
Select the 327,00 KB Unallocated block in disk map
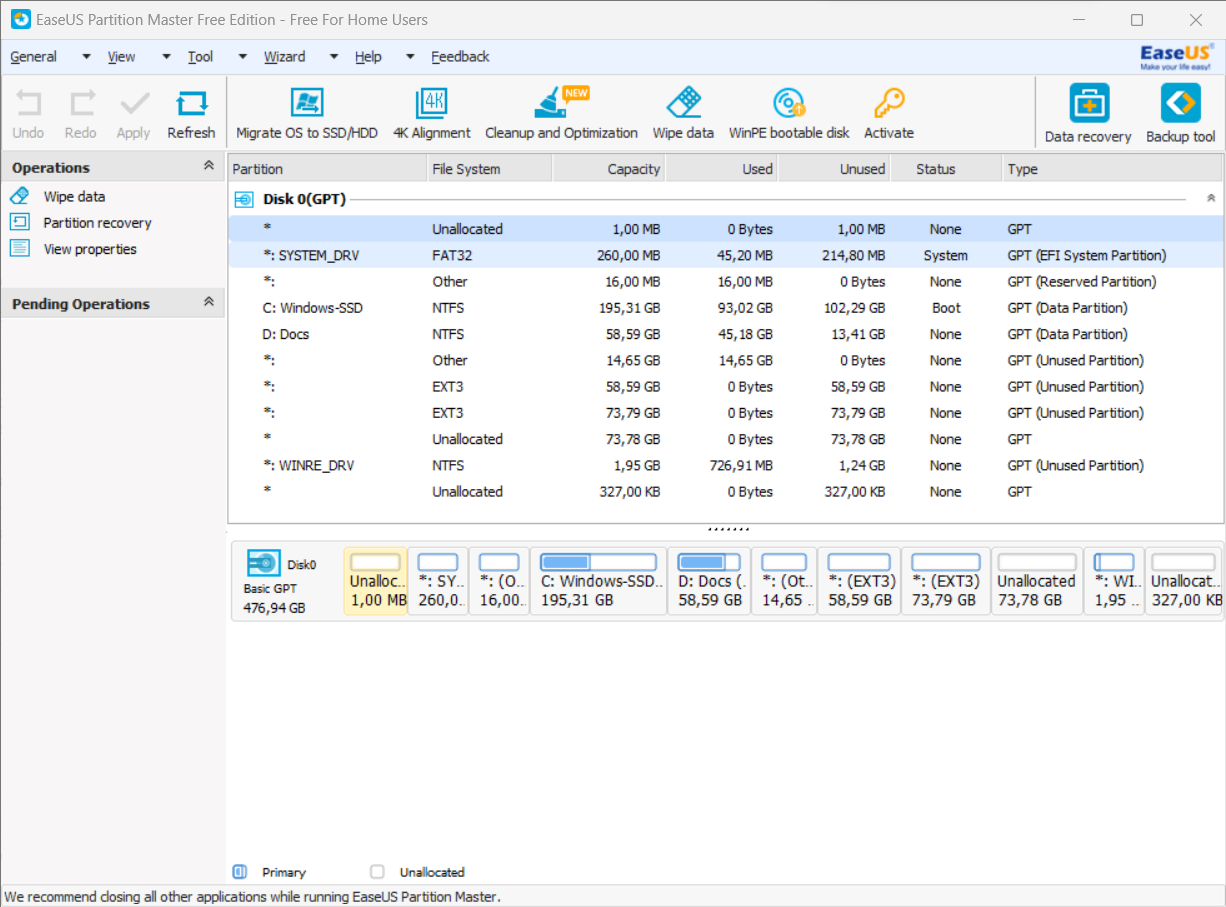[x=1184, y=581]
